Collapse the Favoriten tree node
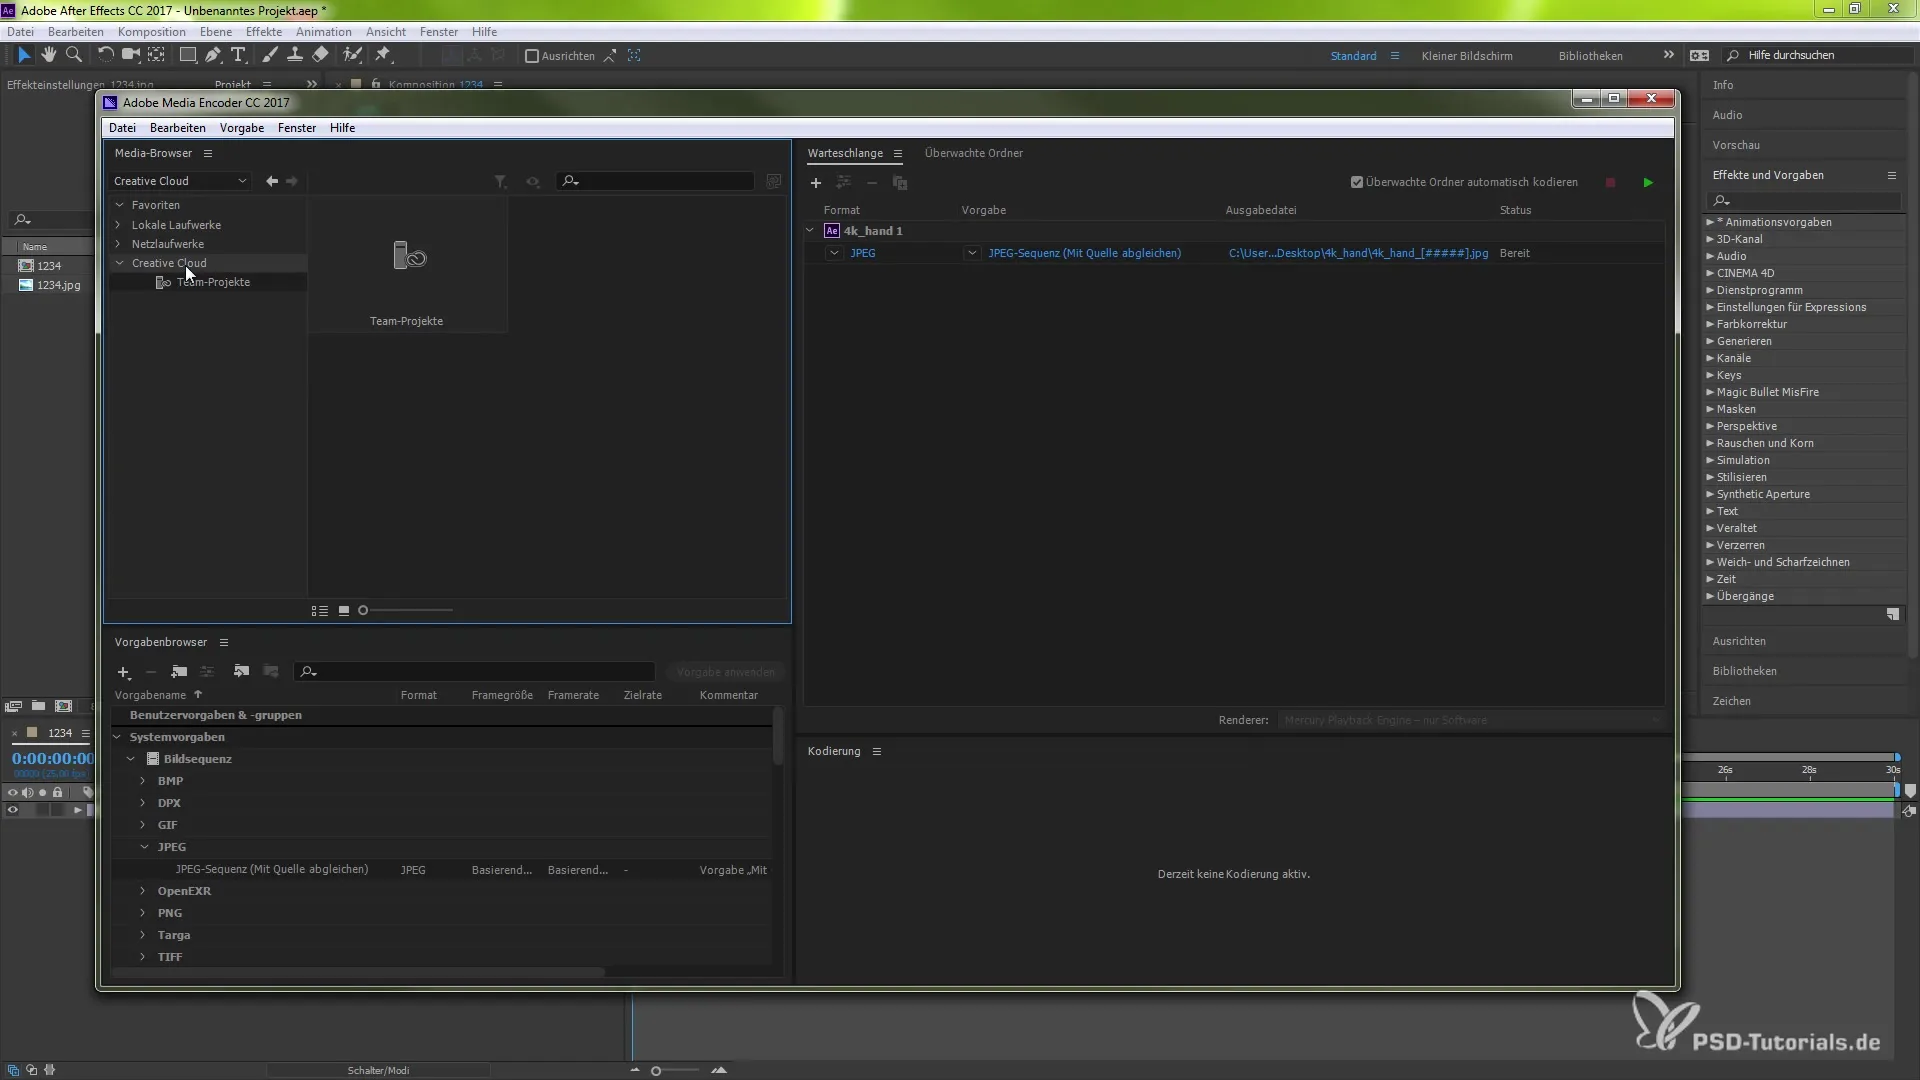The image size is (1920, 1080). pyautogui.click(x=119, y=205)
